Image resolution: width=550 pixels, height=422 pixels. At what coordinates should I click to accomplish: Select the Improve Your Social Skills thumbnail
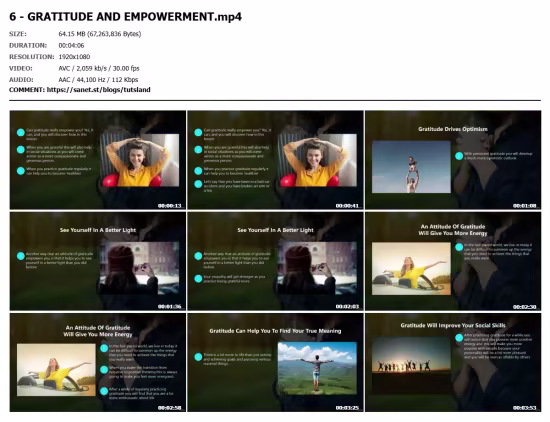coord(453,362)
